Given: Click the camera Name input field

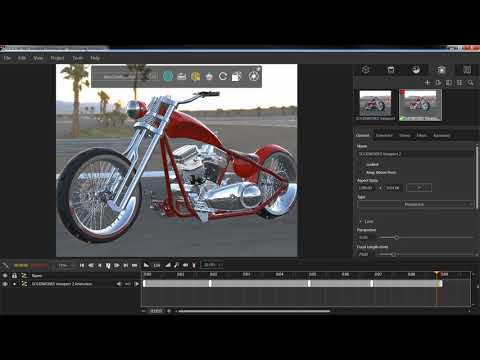Looking at the screenshot, I should (415, 154).
